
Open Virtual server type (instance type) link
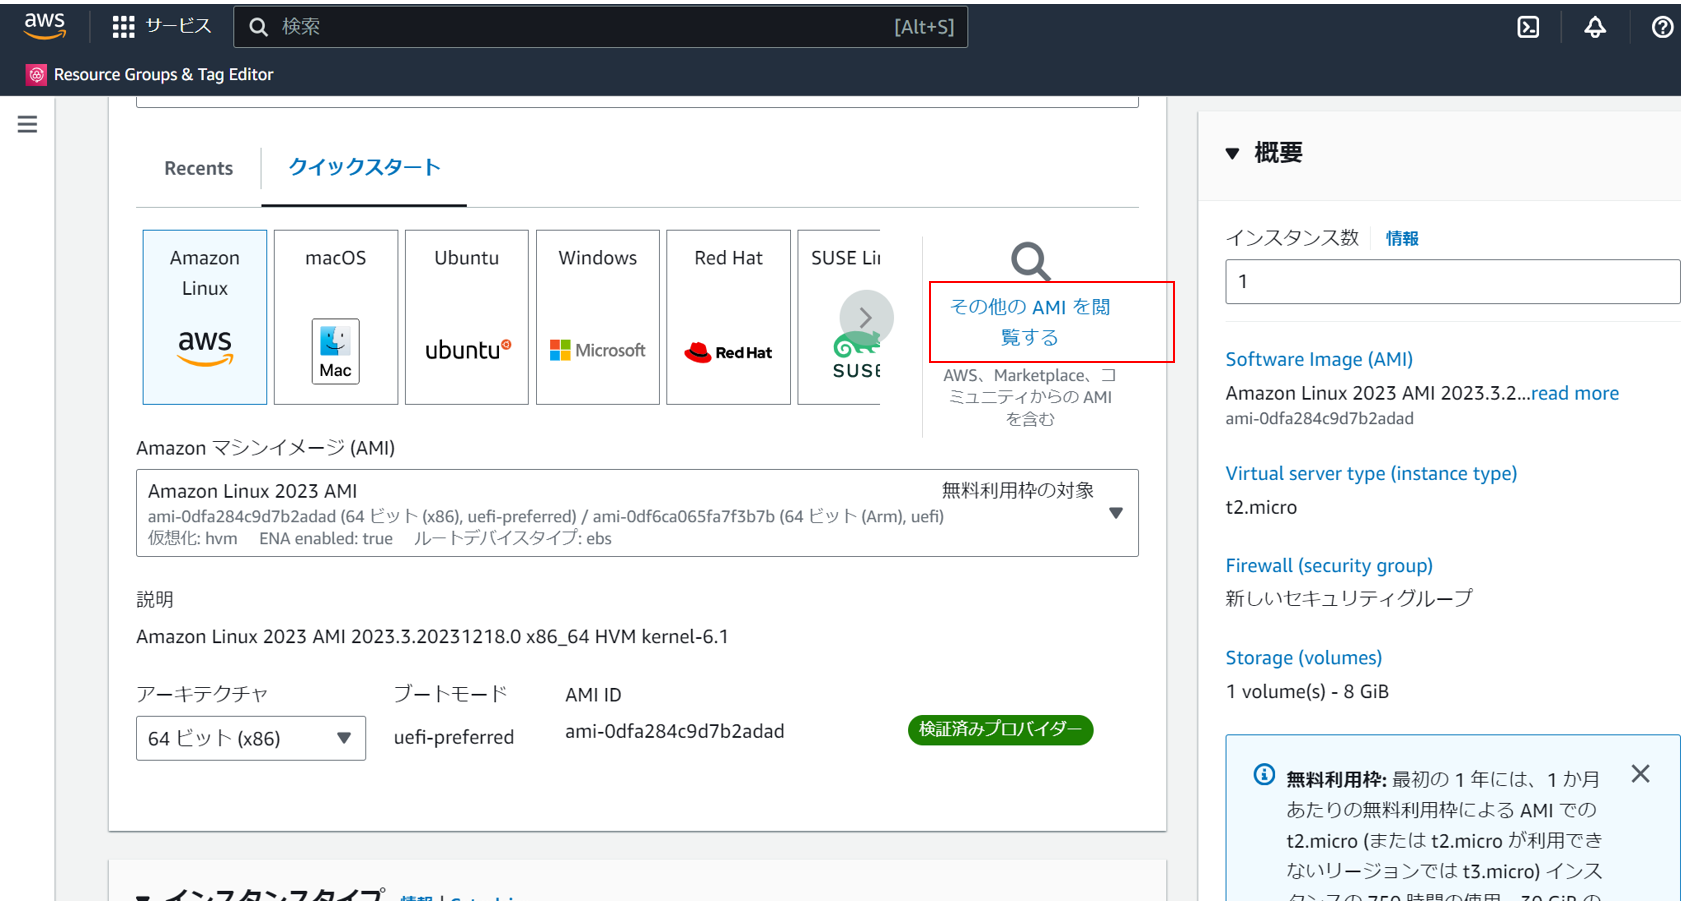[x=1371, y=473]
